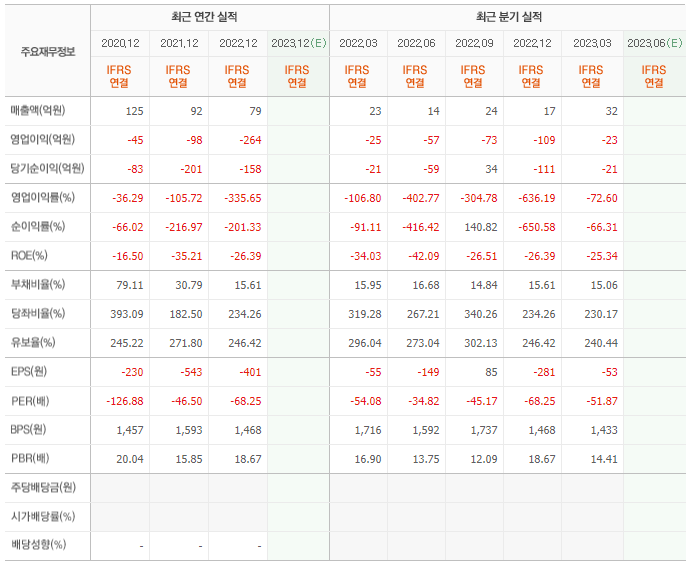The width and height of the screenshot is (690, 565).
Task: Select the 1,737 BPS value
Action: [x=484, y=430]
